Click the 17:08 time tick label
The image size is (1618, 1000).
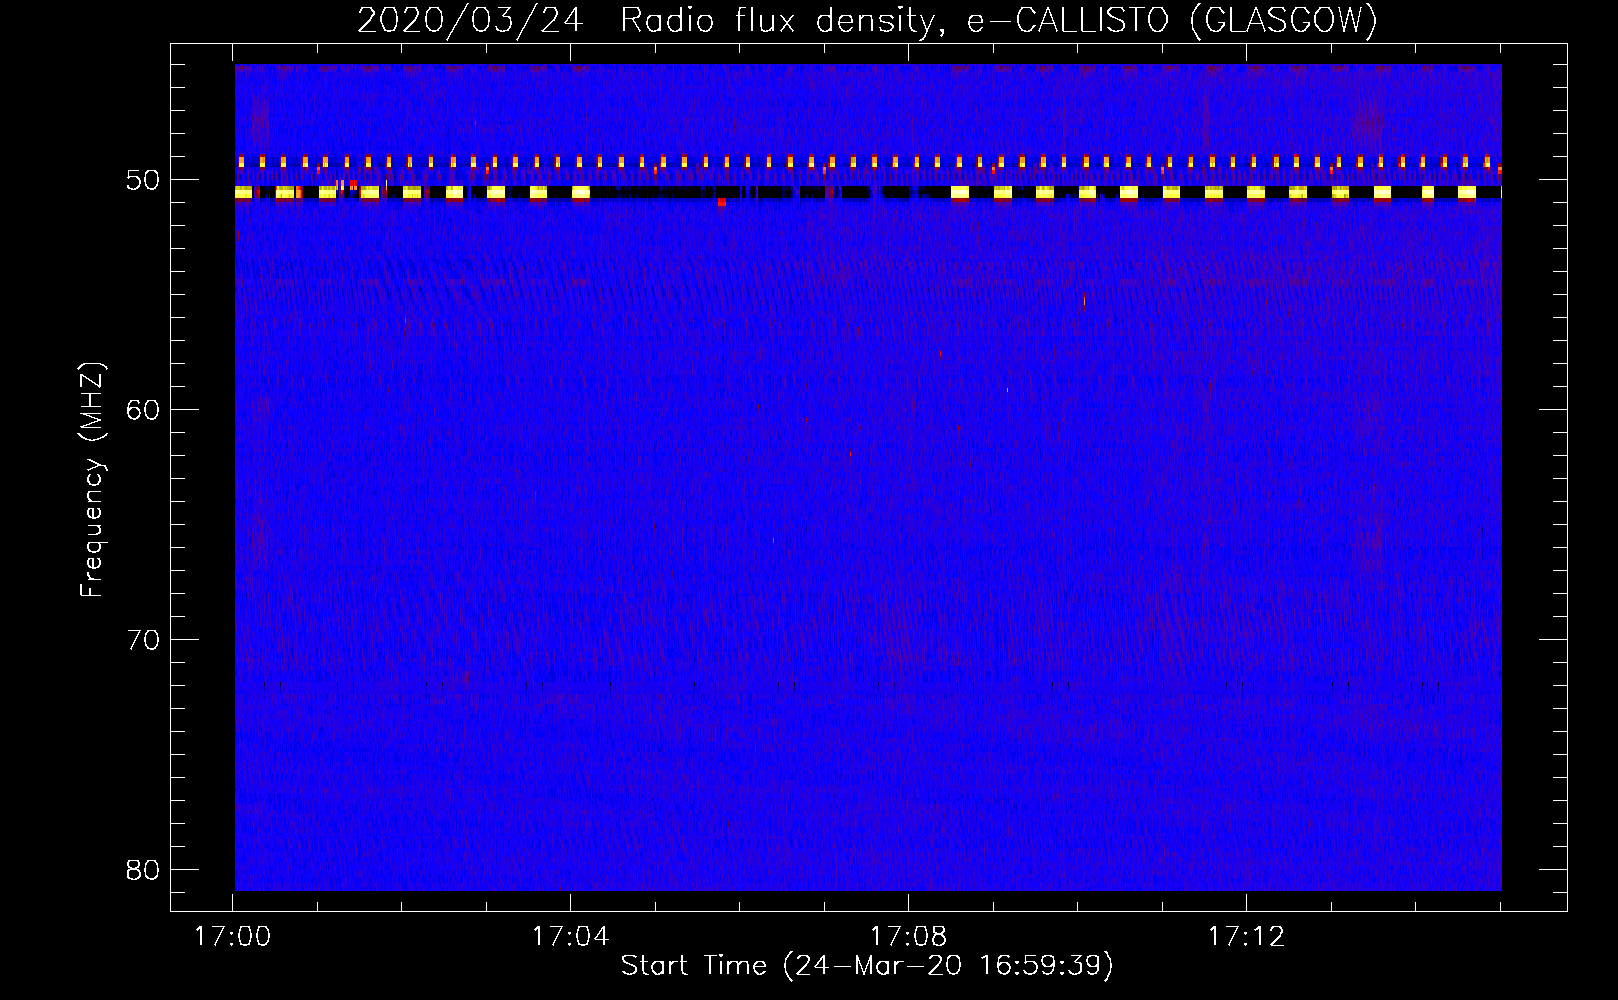pos(908,937)
